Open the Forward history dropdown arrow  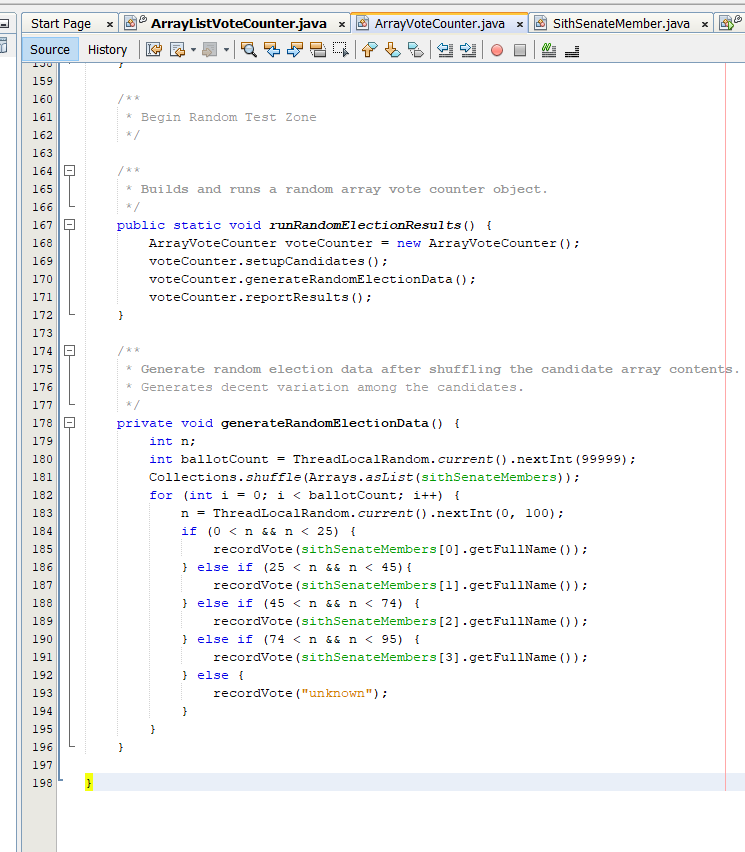coord(226,50)
